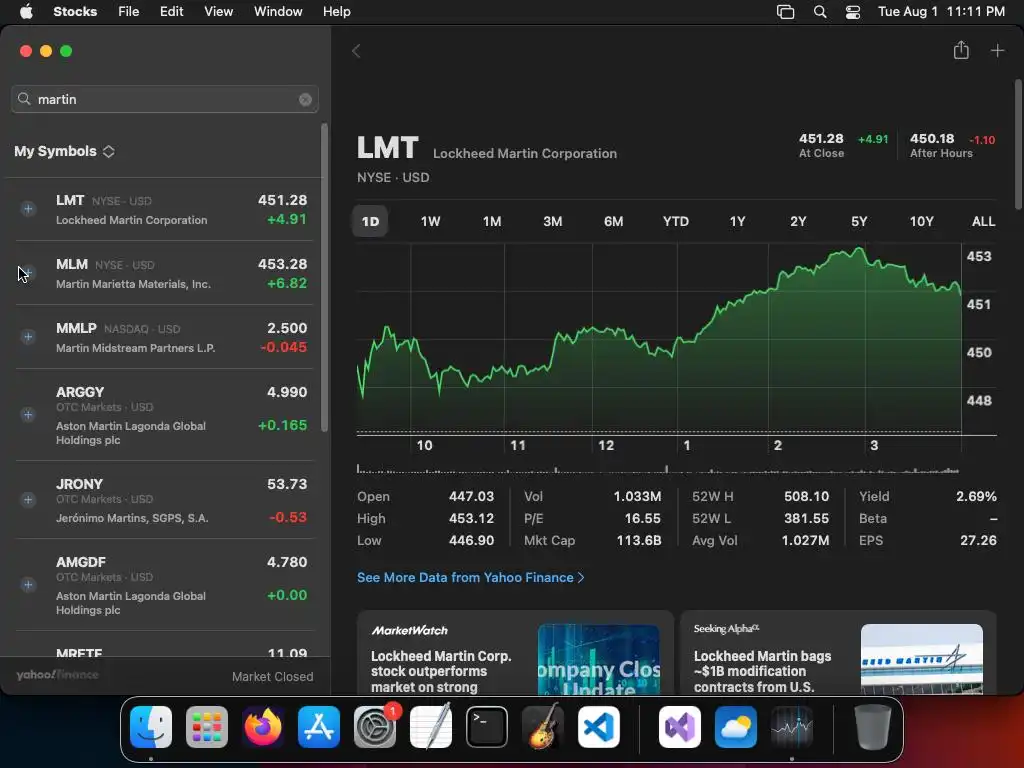
Task: Open the File menu
Action: [129, 11]
